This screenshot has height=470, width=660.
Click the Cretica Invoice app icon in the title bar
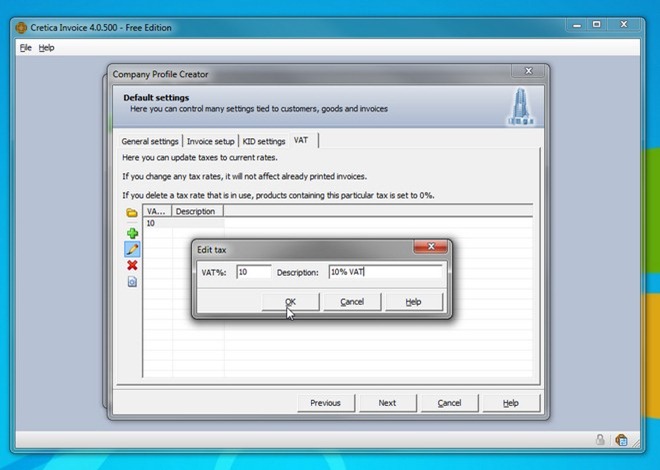(x=21, y=28)
